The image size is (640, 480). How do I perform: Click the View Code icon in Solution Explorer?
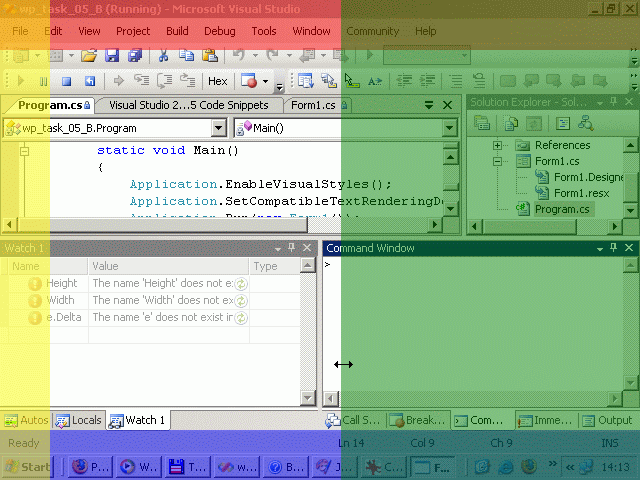pyautogui.click(x=563, y=123)
